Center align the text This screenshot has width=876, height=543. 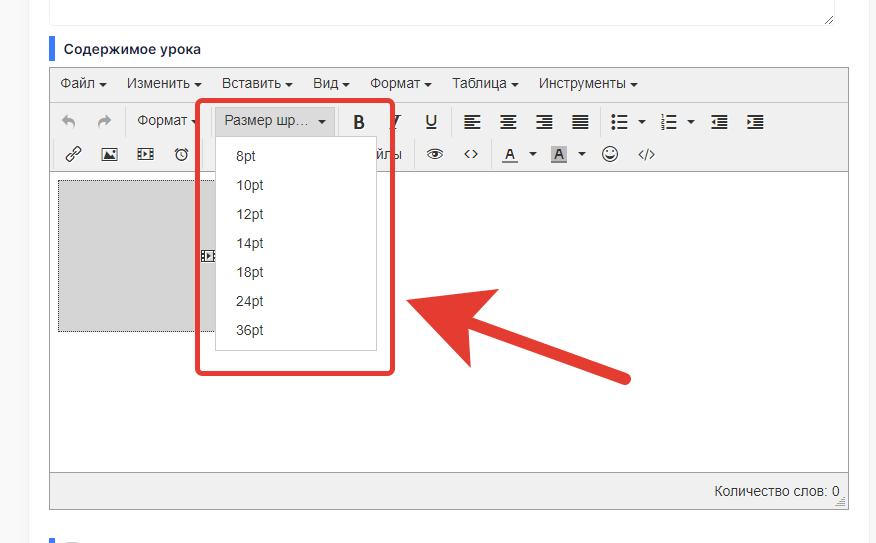[x=508, y=122]
